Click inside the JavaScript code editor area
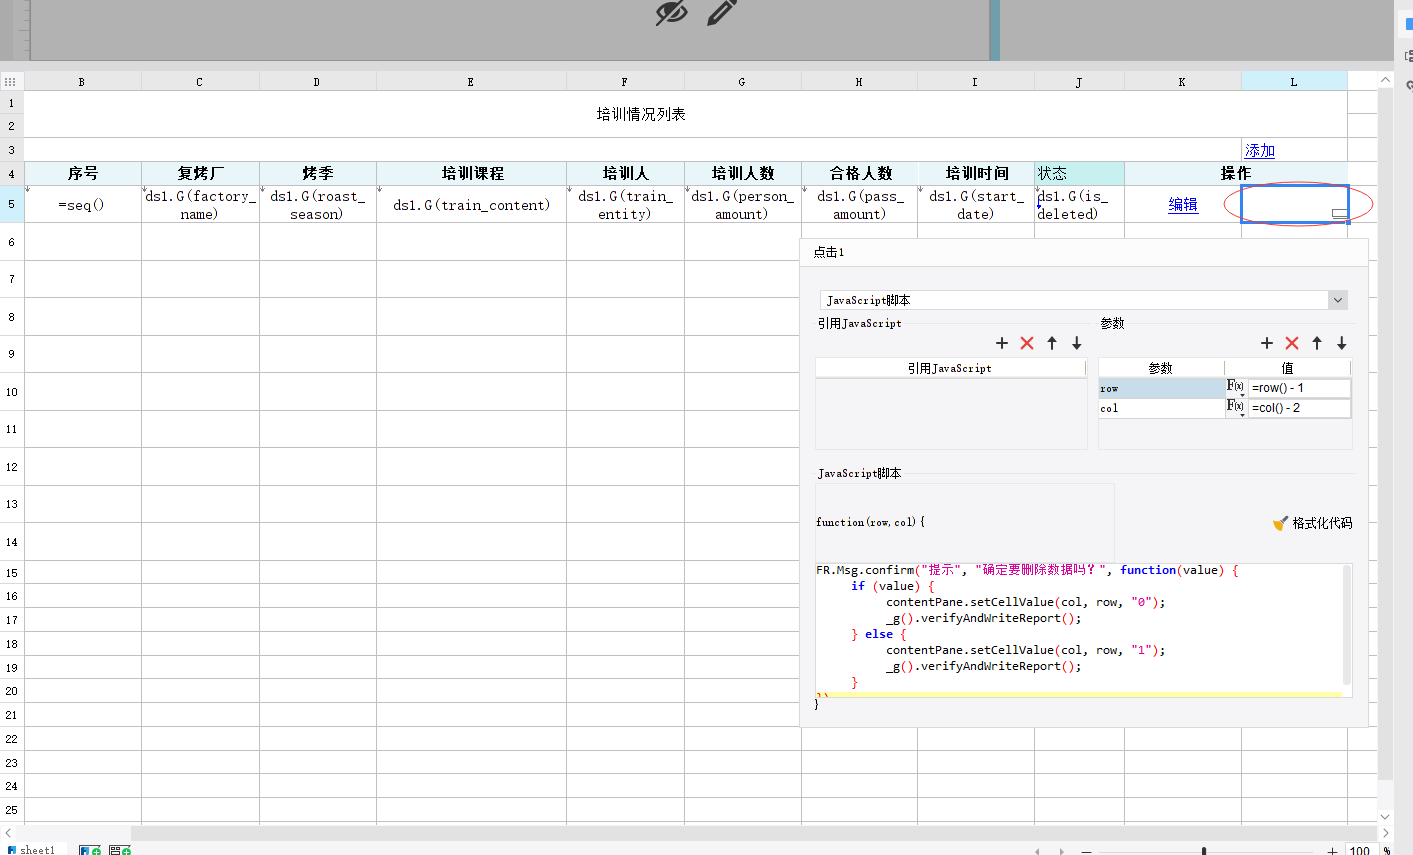Image resolution: width=1413 pixels, height=855 pixels. click(x=1078, y=630)
